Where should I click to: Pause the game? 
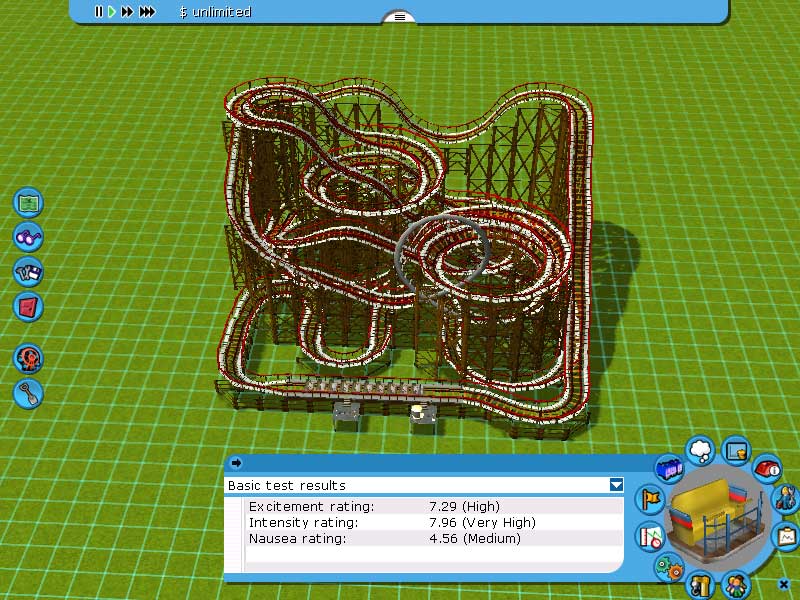click(98, 12)
